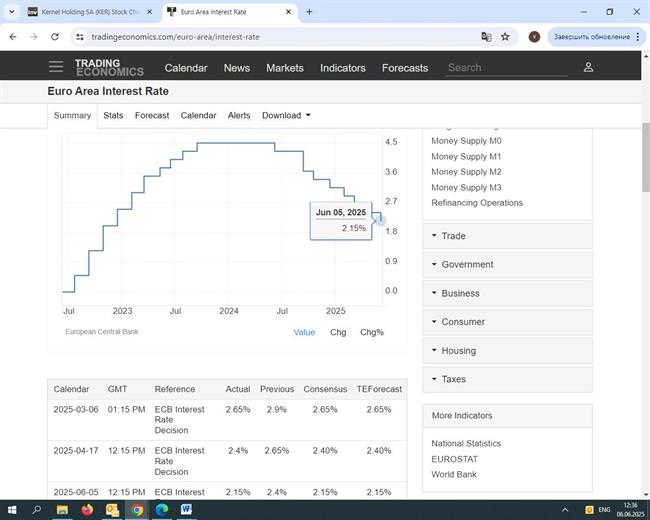Open the Calendar nav item
The image size is (650, 520).
[x=186, y=68]
